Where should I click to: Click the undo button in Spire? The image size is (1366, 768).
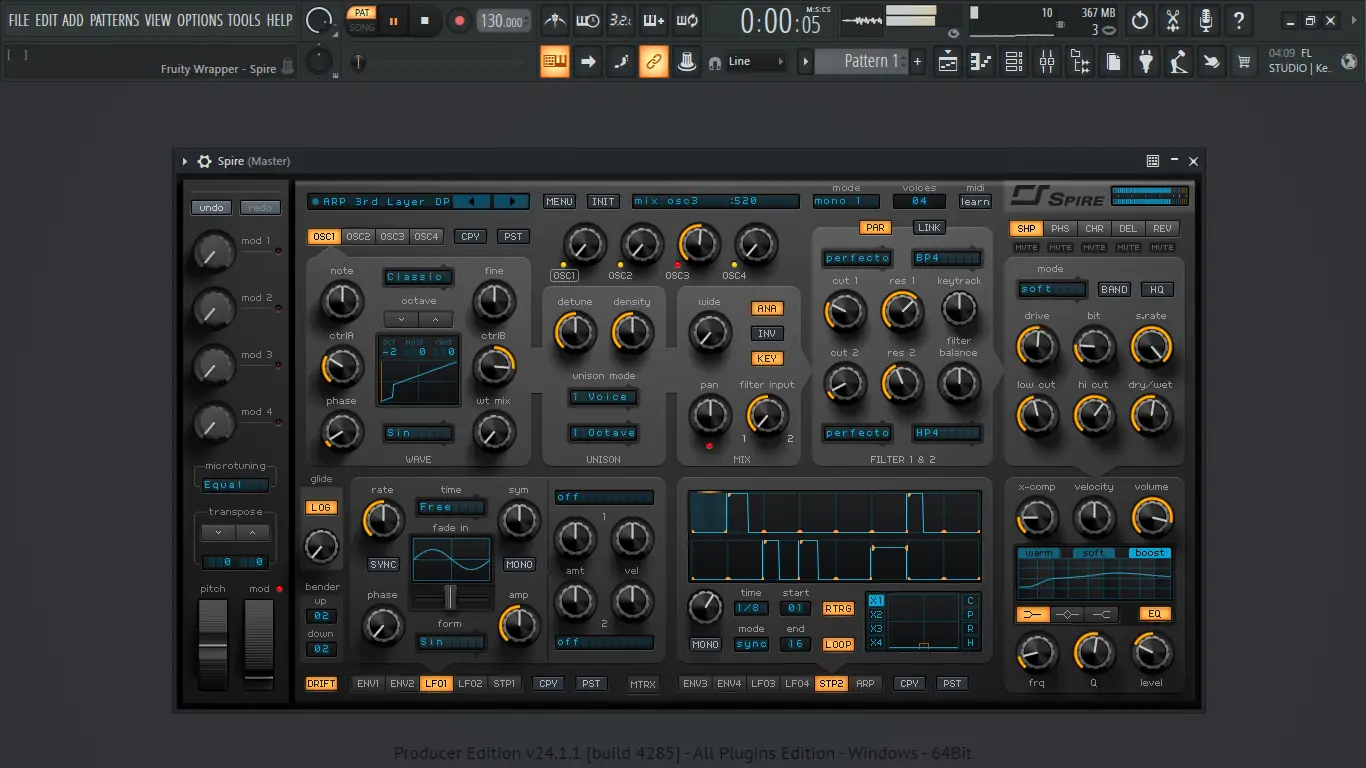[x=211, y=208]
